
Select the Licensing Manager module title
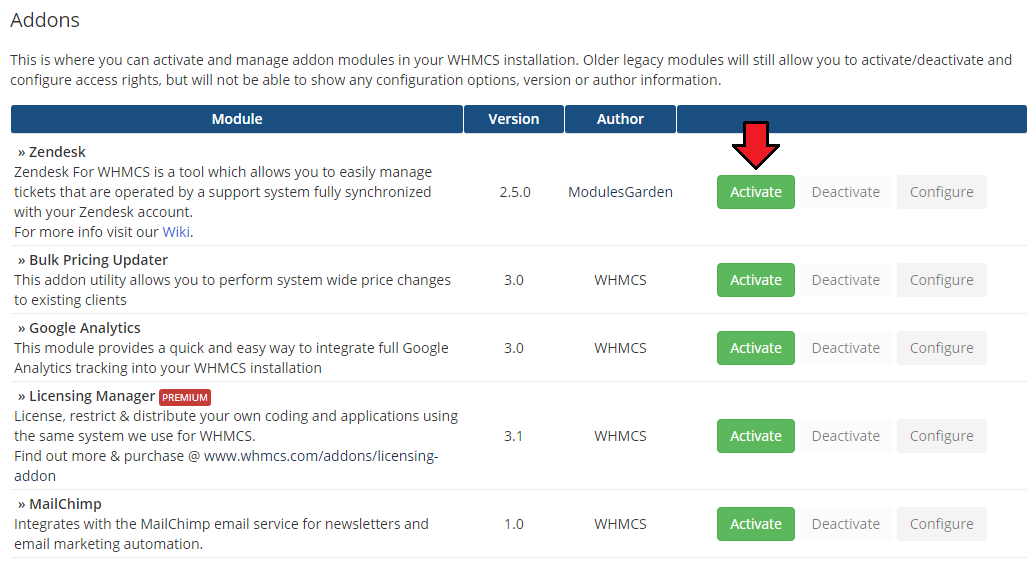91,396
